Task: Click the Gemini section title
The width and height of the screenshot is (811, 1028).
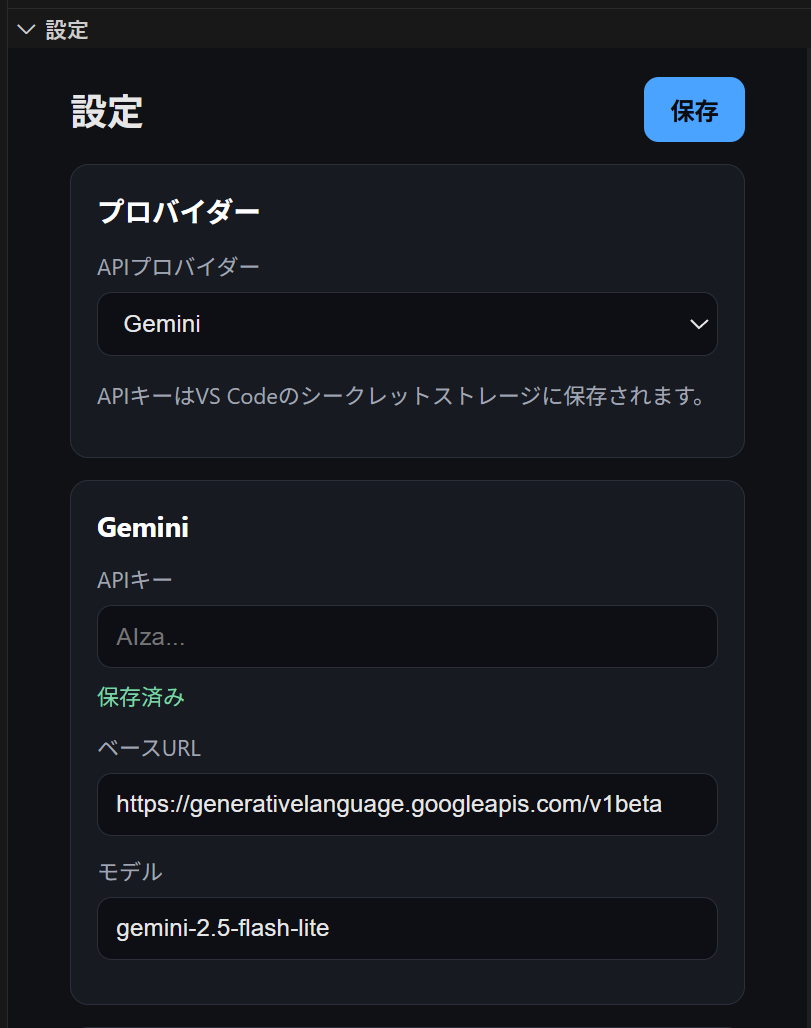Action: [143, 527]
